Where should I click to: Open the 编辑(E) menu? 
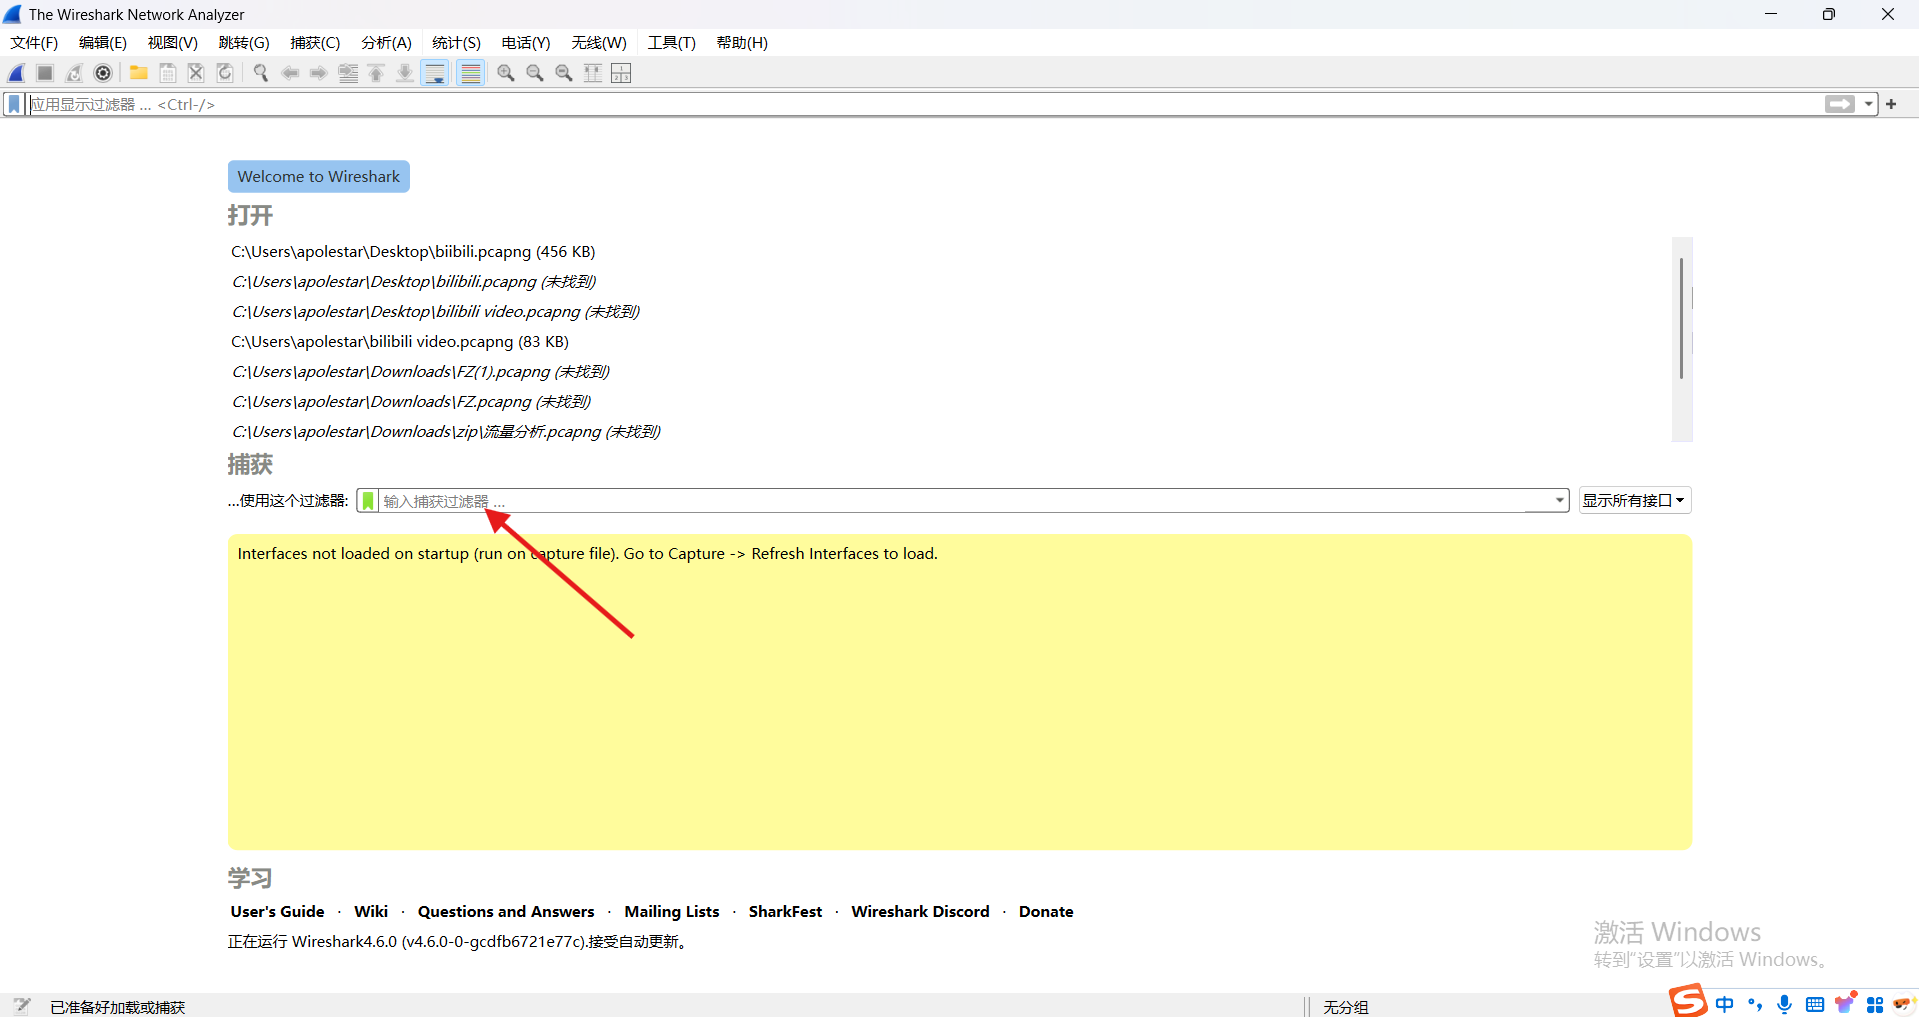click(x=103, y=43)
